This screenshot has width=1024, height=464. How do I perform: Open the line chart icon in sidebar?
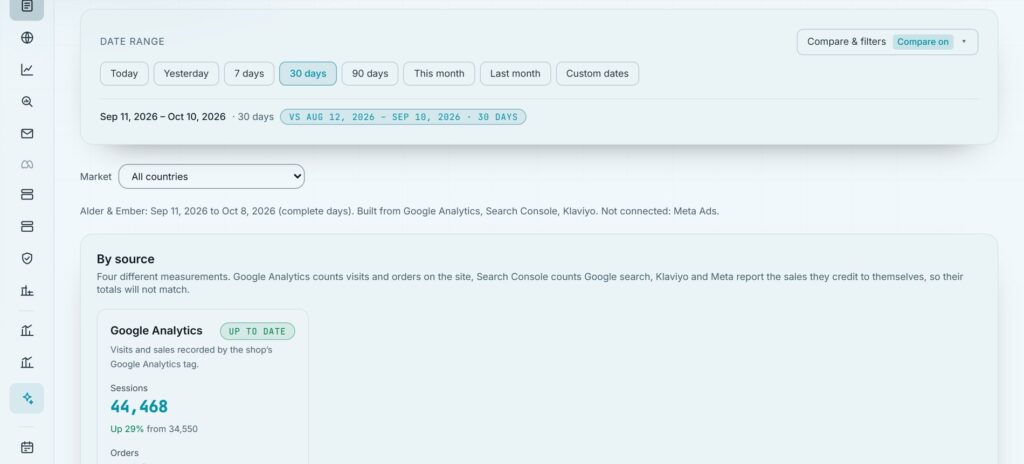27,70
